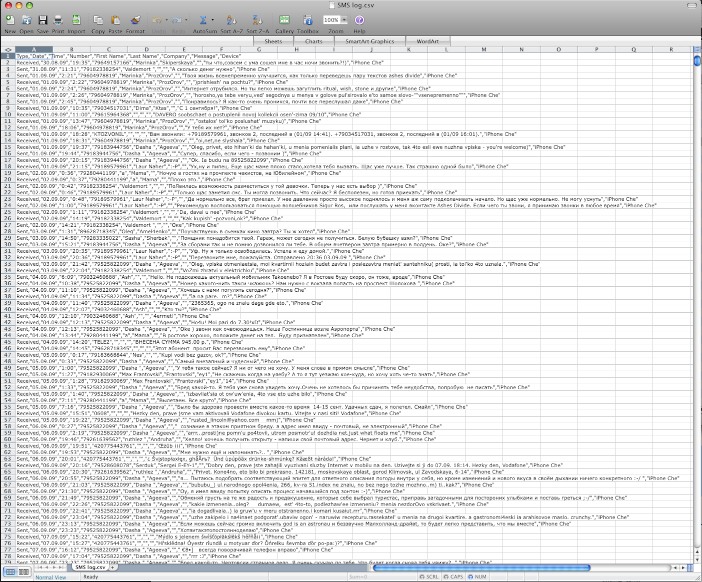702x582 pixels.
Task: Click the toolbar toggle pill in title bar
Action: pos(693,5)
